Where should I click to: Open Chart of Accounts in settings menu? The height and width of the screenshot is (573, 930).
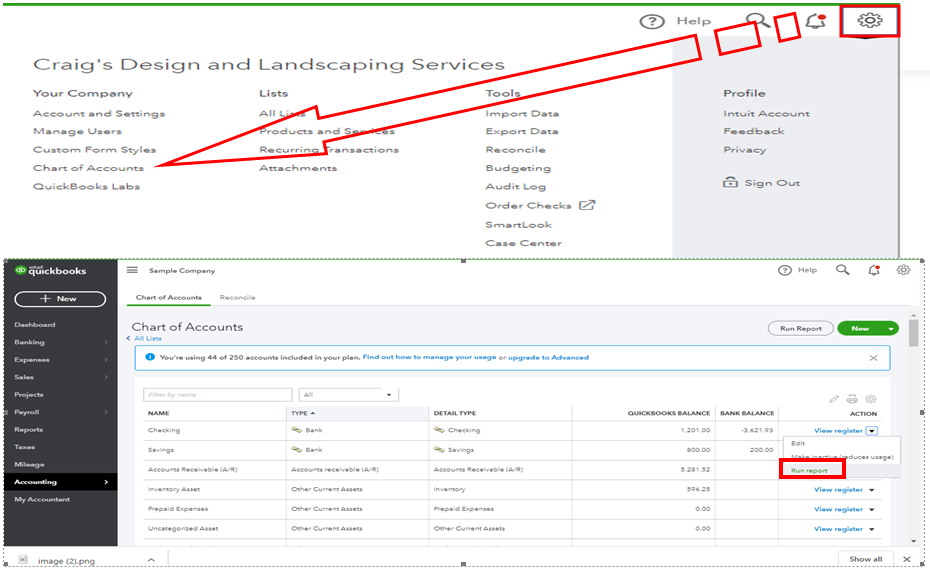coord(88,168)
